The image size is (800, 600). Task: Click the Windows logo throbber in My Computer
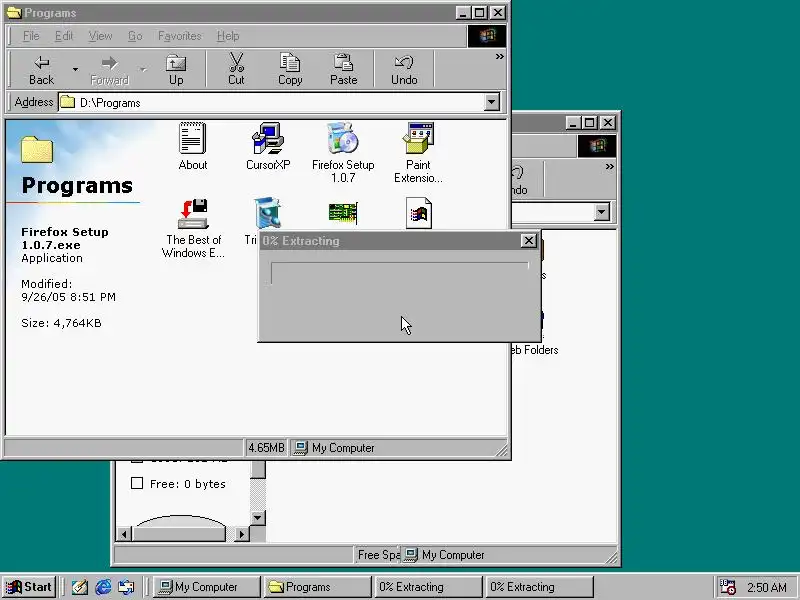596,146
